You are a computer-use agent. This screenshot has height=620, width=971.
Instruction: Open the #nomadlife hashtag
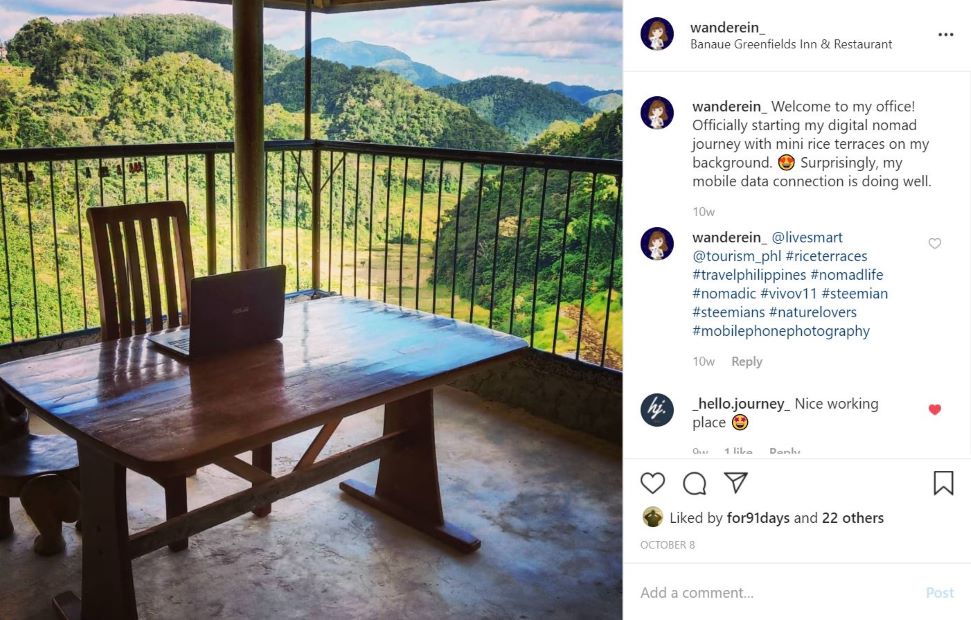(846, 275)
